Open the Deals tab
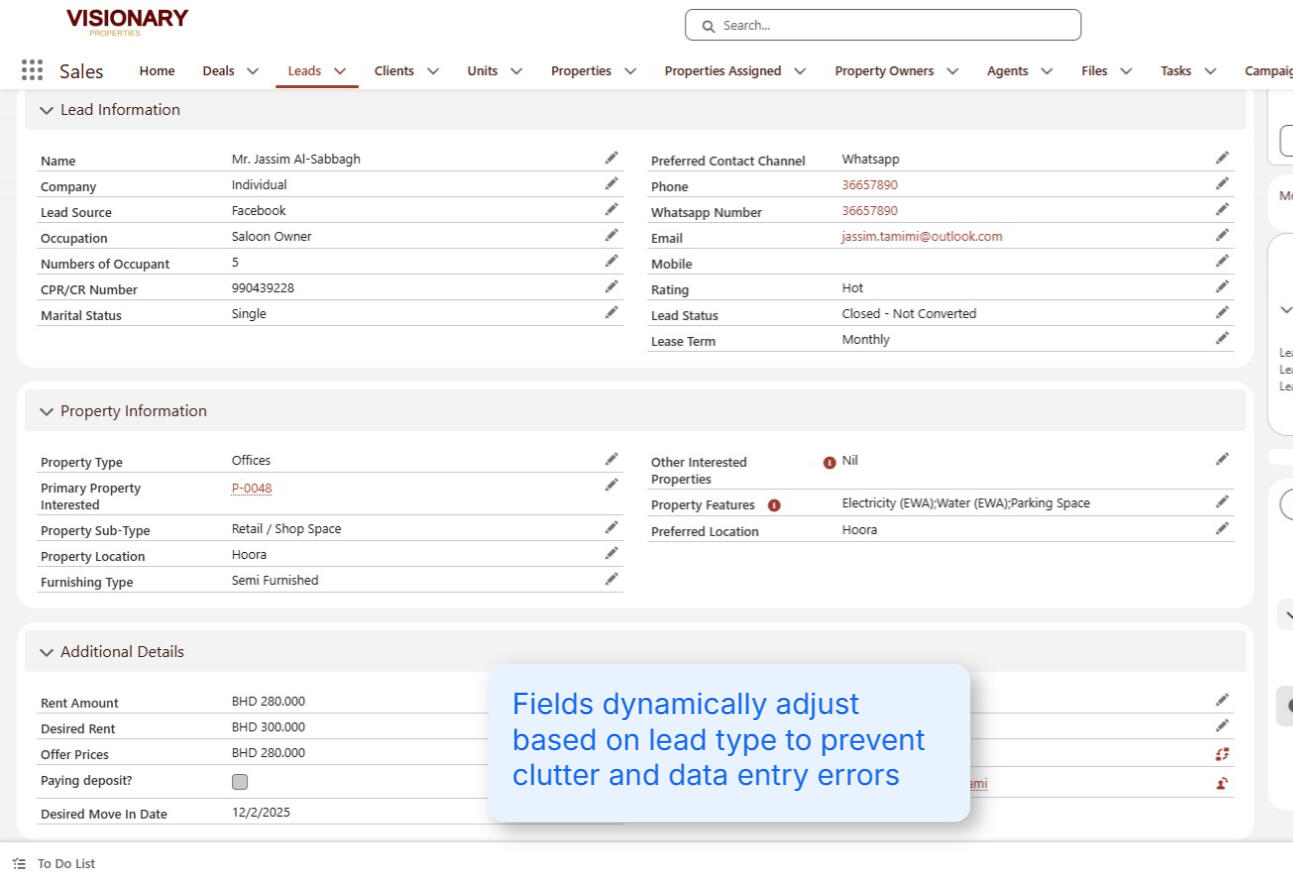The height and width of the screenshot is (882, 1293). tap(219, 71)
